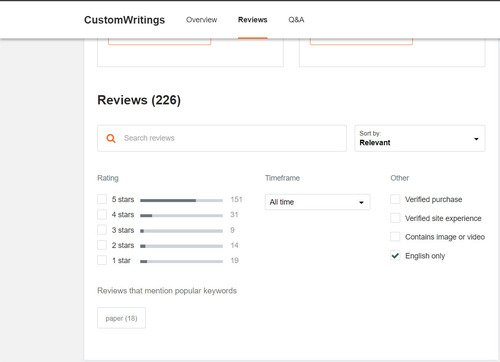
Task: Focus the Search reviews input field
Action: (x=222, y=138)
